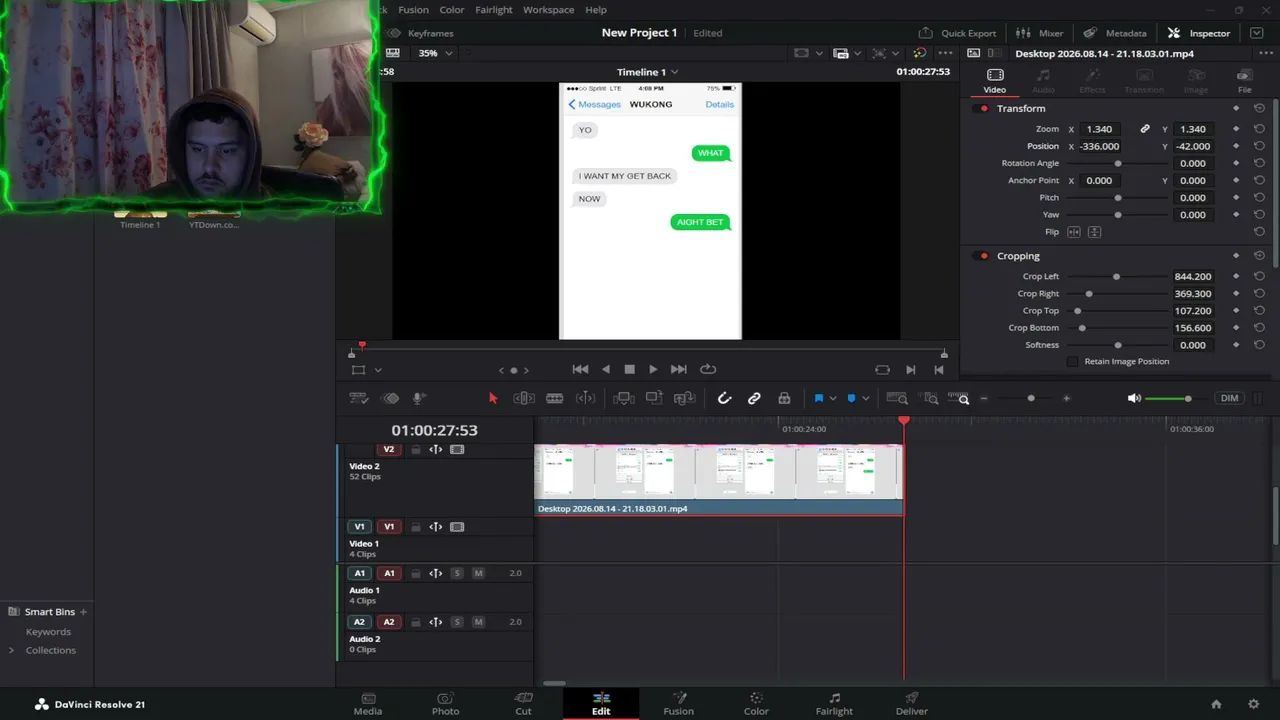Open marker color dropdown arrow
Image resolution: width=1280 pixels, height=720 pixels.
click(x=865, y=398)
